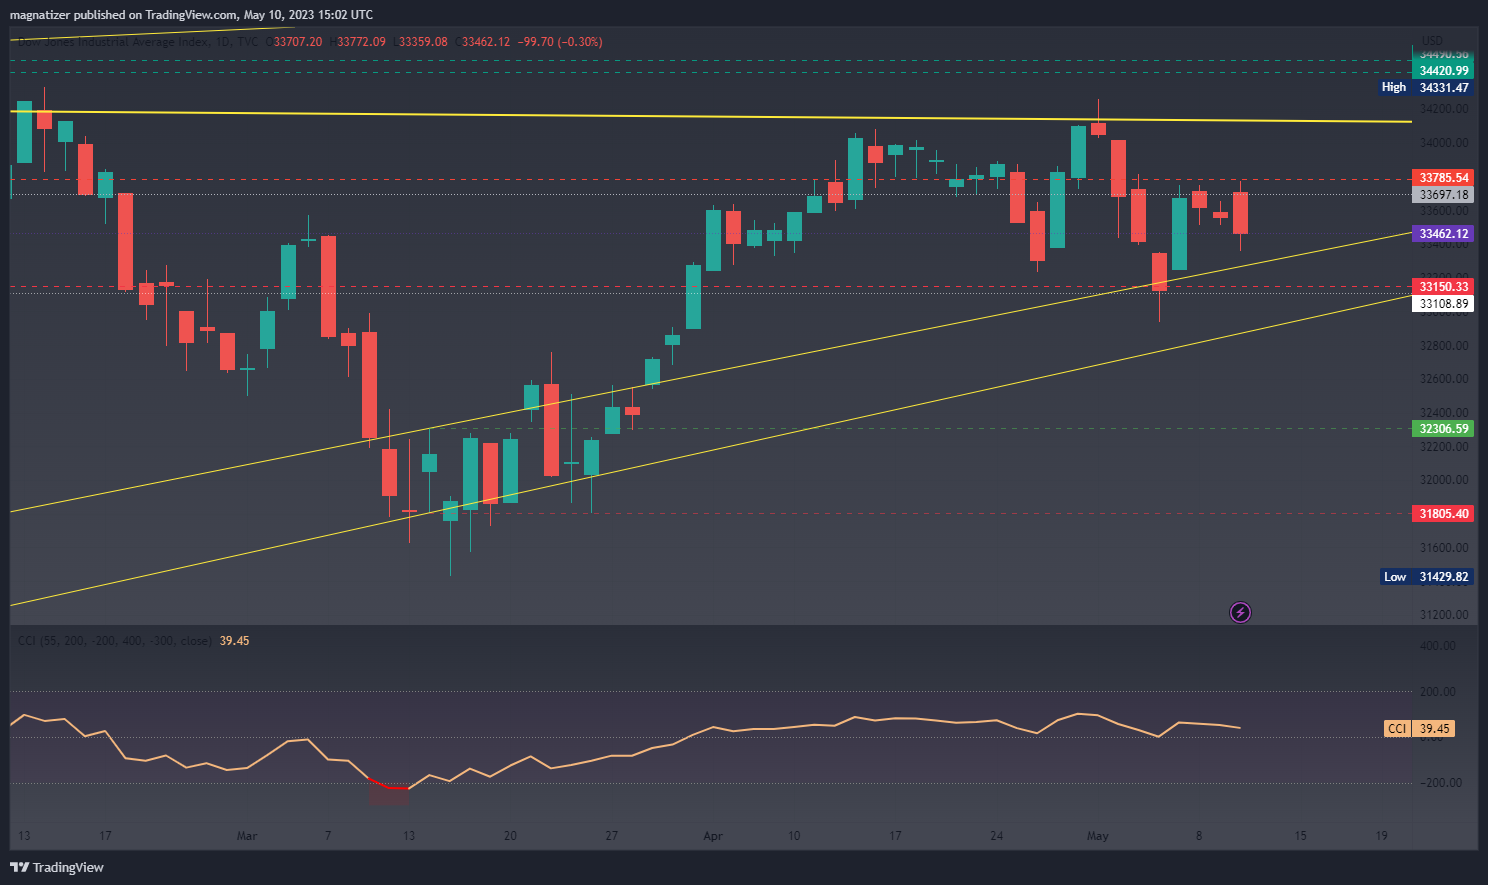Viewport: 1488px width, 885px height.
Task: Click the 400.00 CCI axis tick
Action: [1438, 646]
